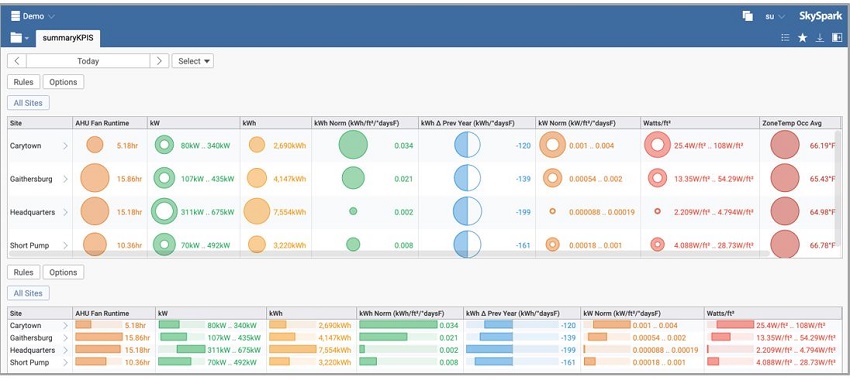The image size is (850, 380).
Task: Go to next day arrow
Action: (x=159, y=61)
